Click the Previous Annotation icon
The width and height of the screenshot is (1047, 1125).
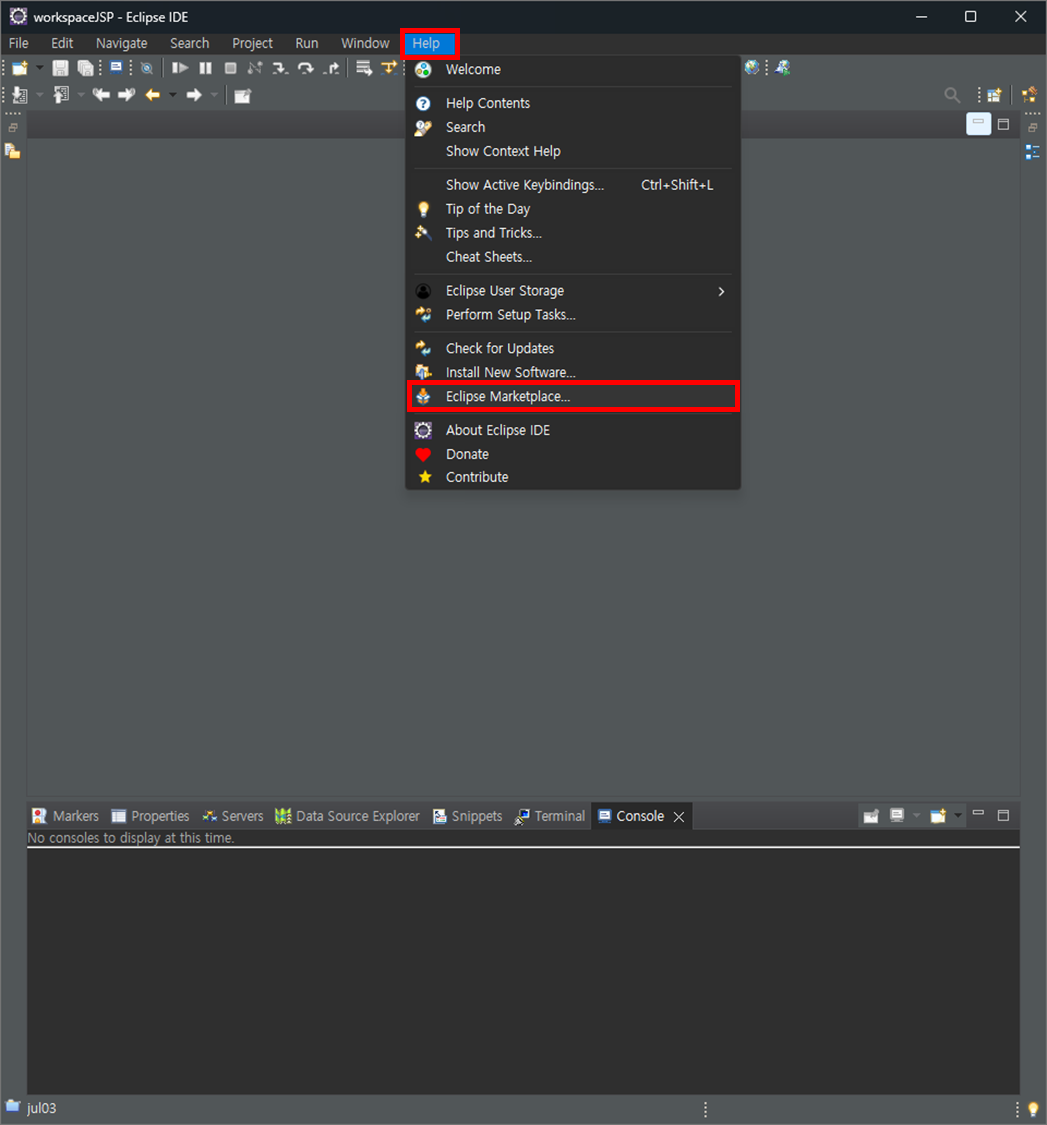(61, 95)
